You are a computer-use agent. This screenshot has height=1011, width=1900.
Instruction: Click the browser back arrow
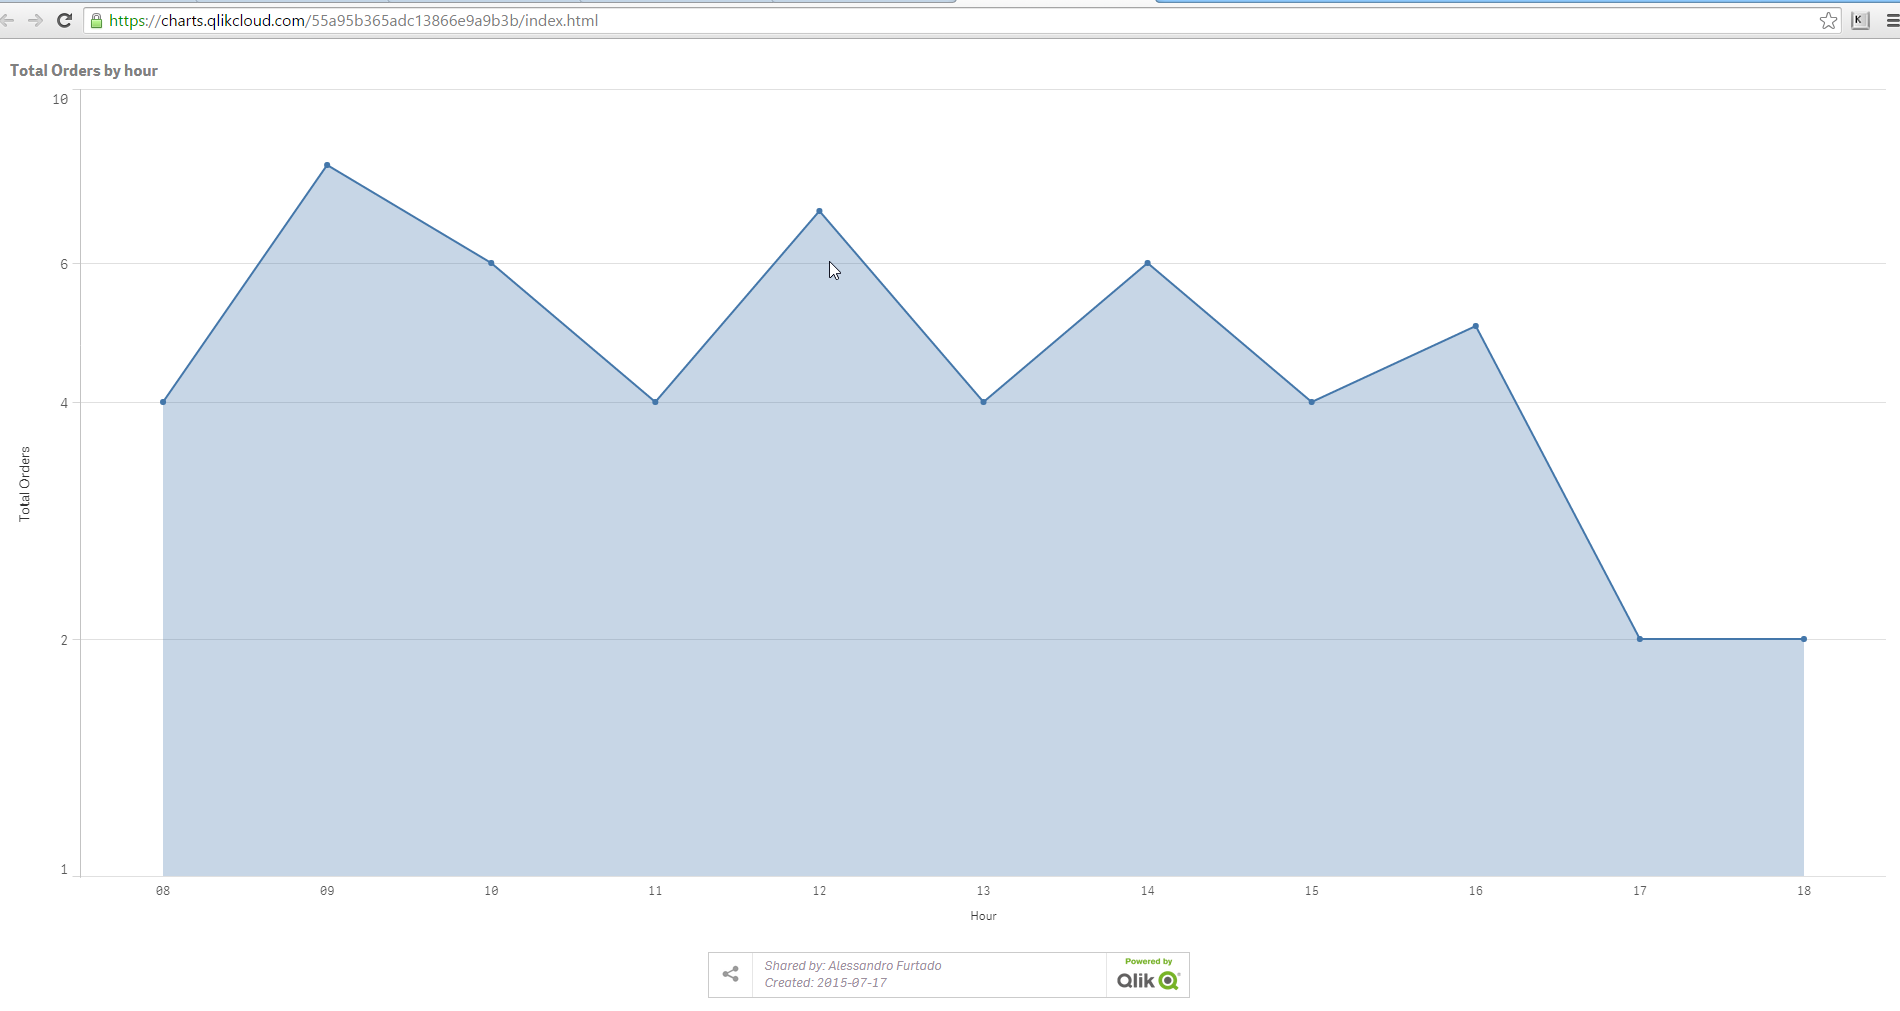(x=7, y=20)
